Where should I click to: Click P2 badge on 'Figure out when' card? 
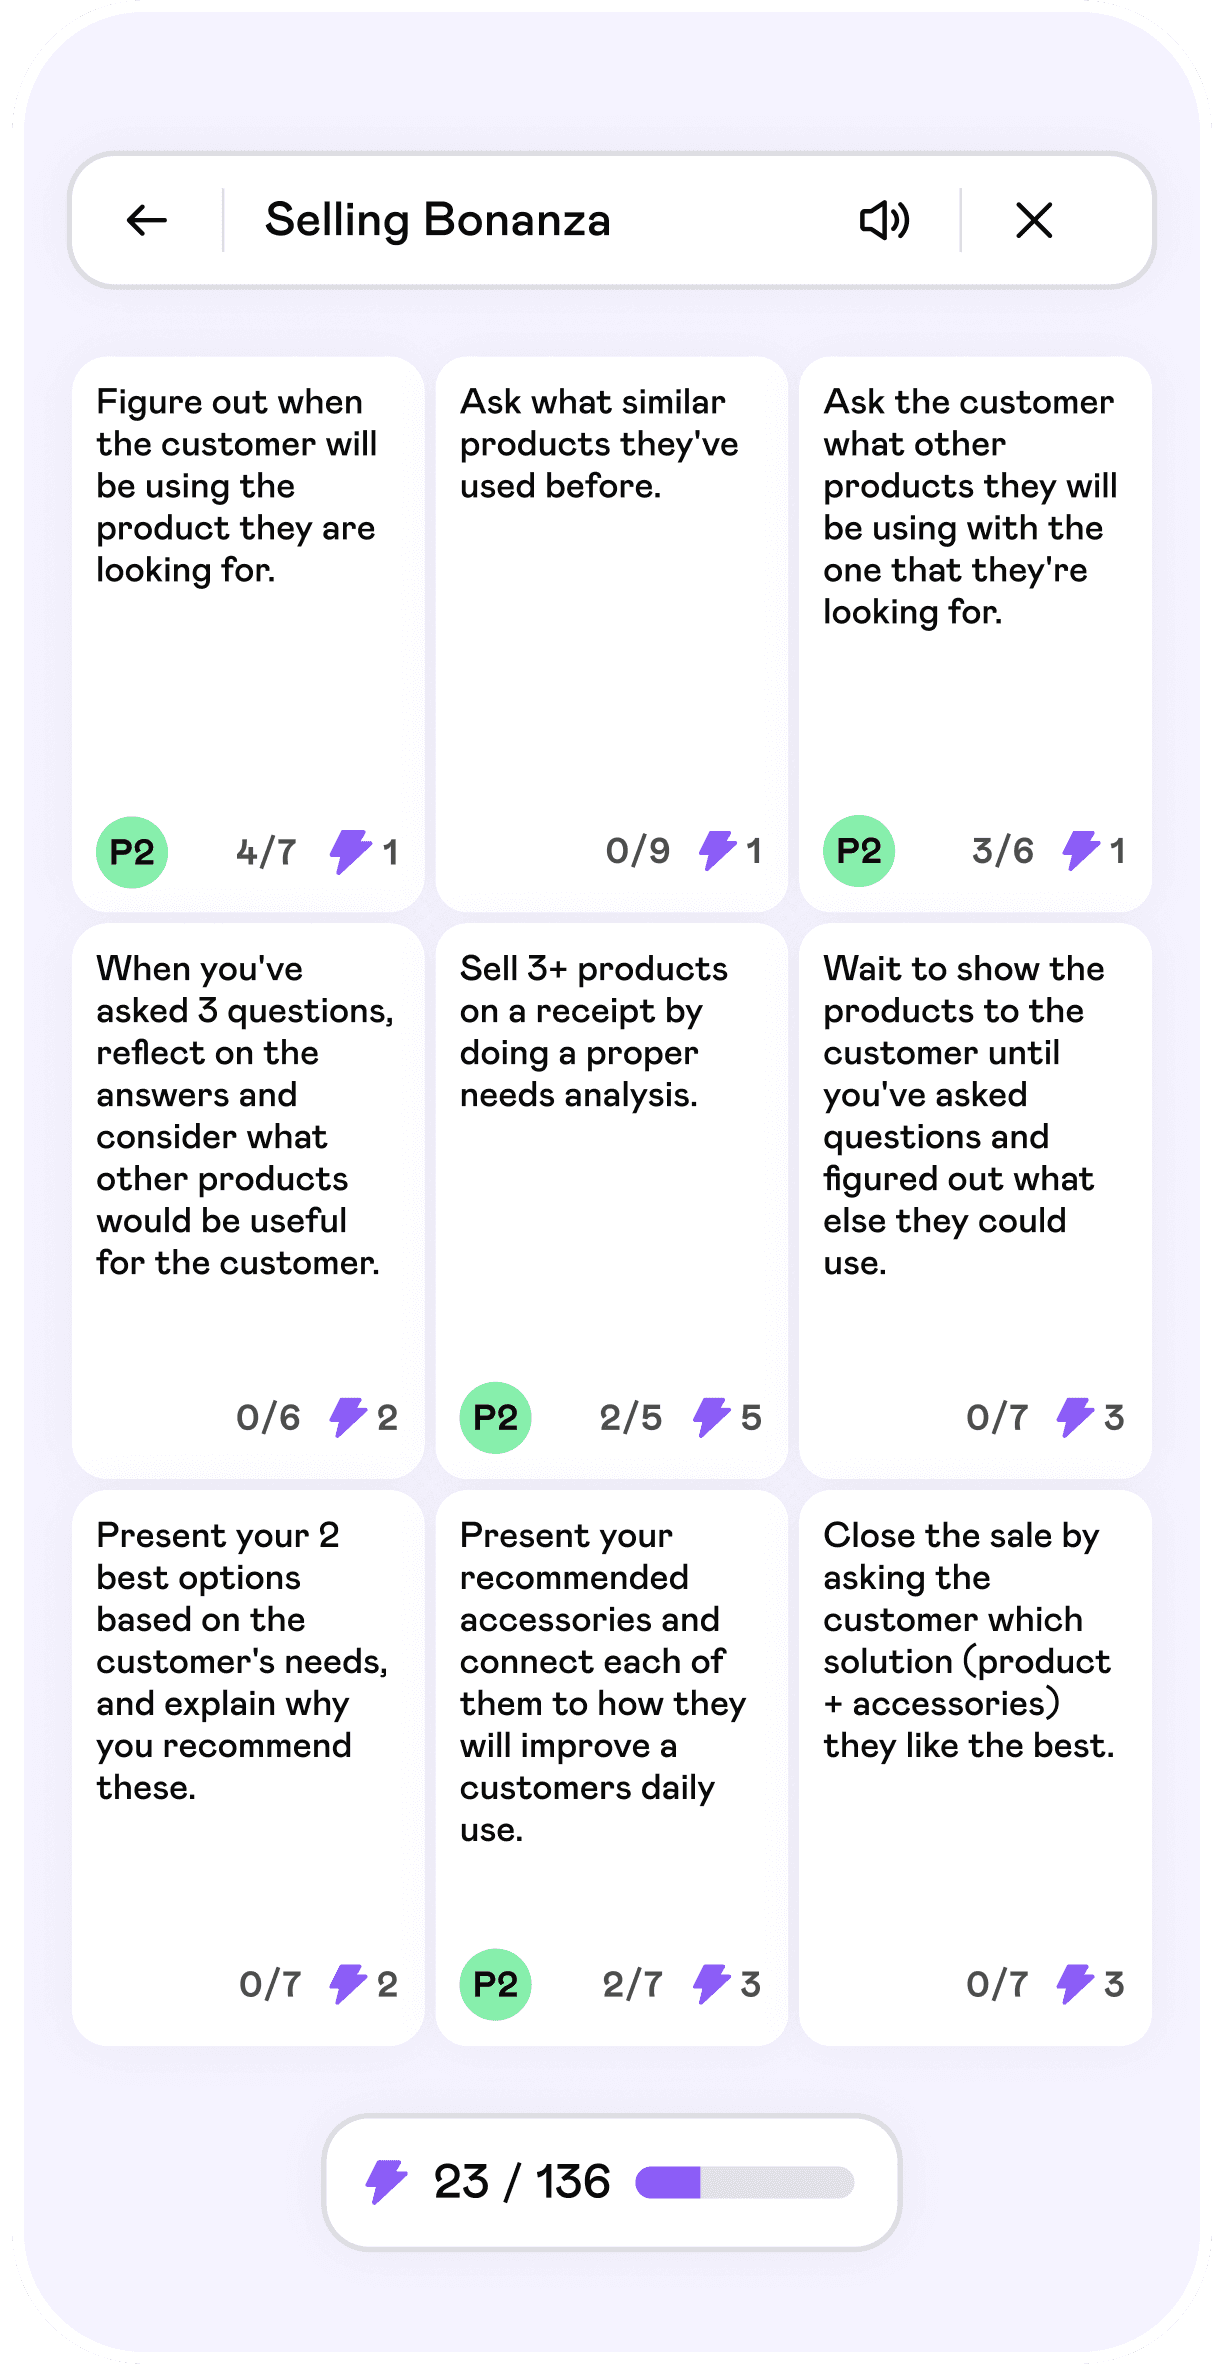(132, 852)
